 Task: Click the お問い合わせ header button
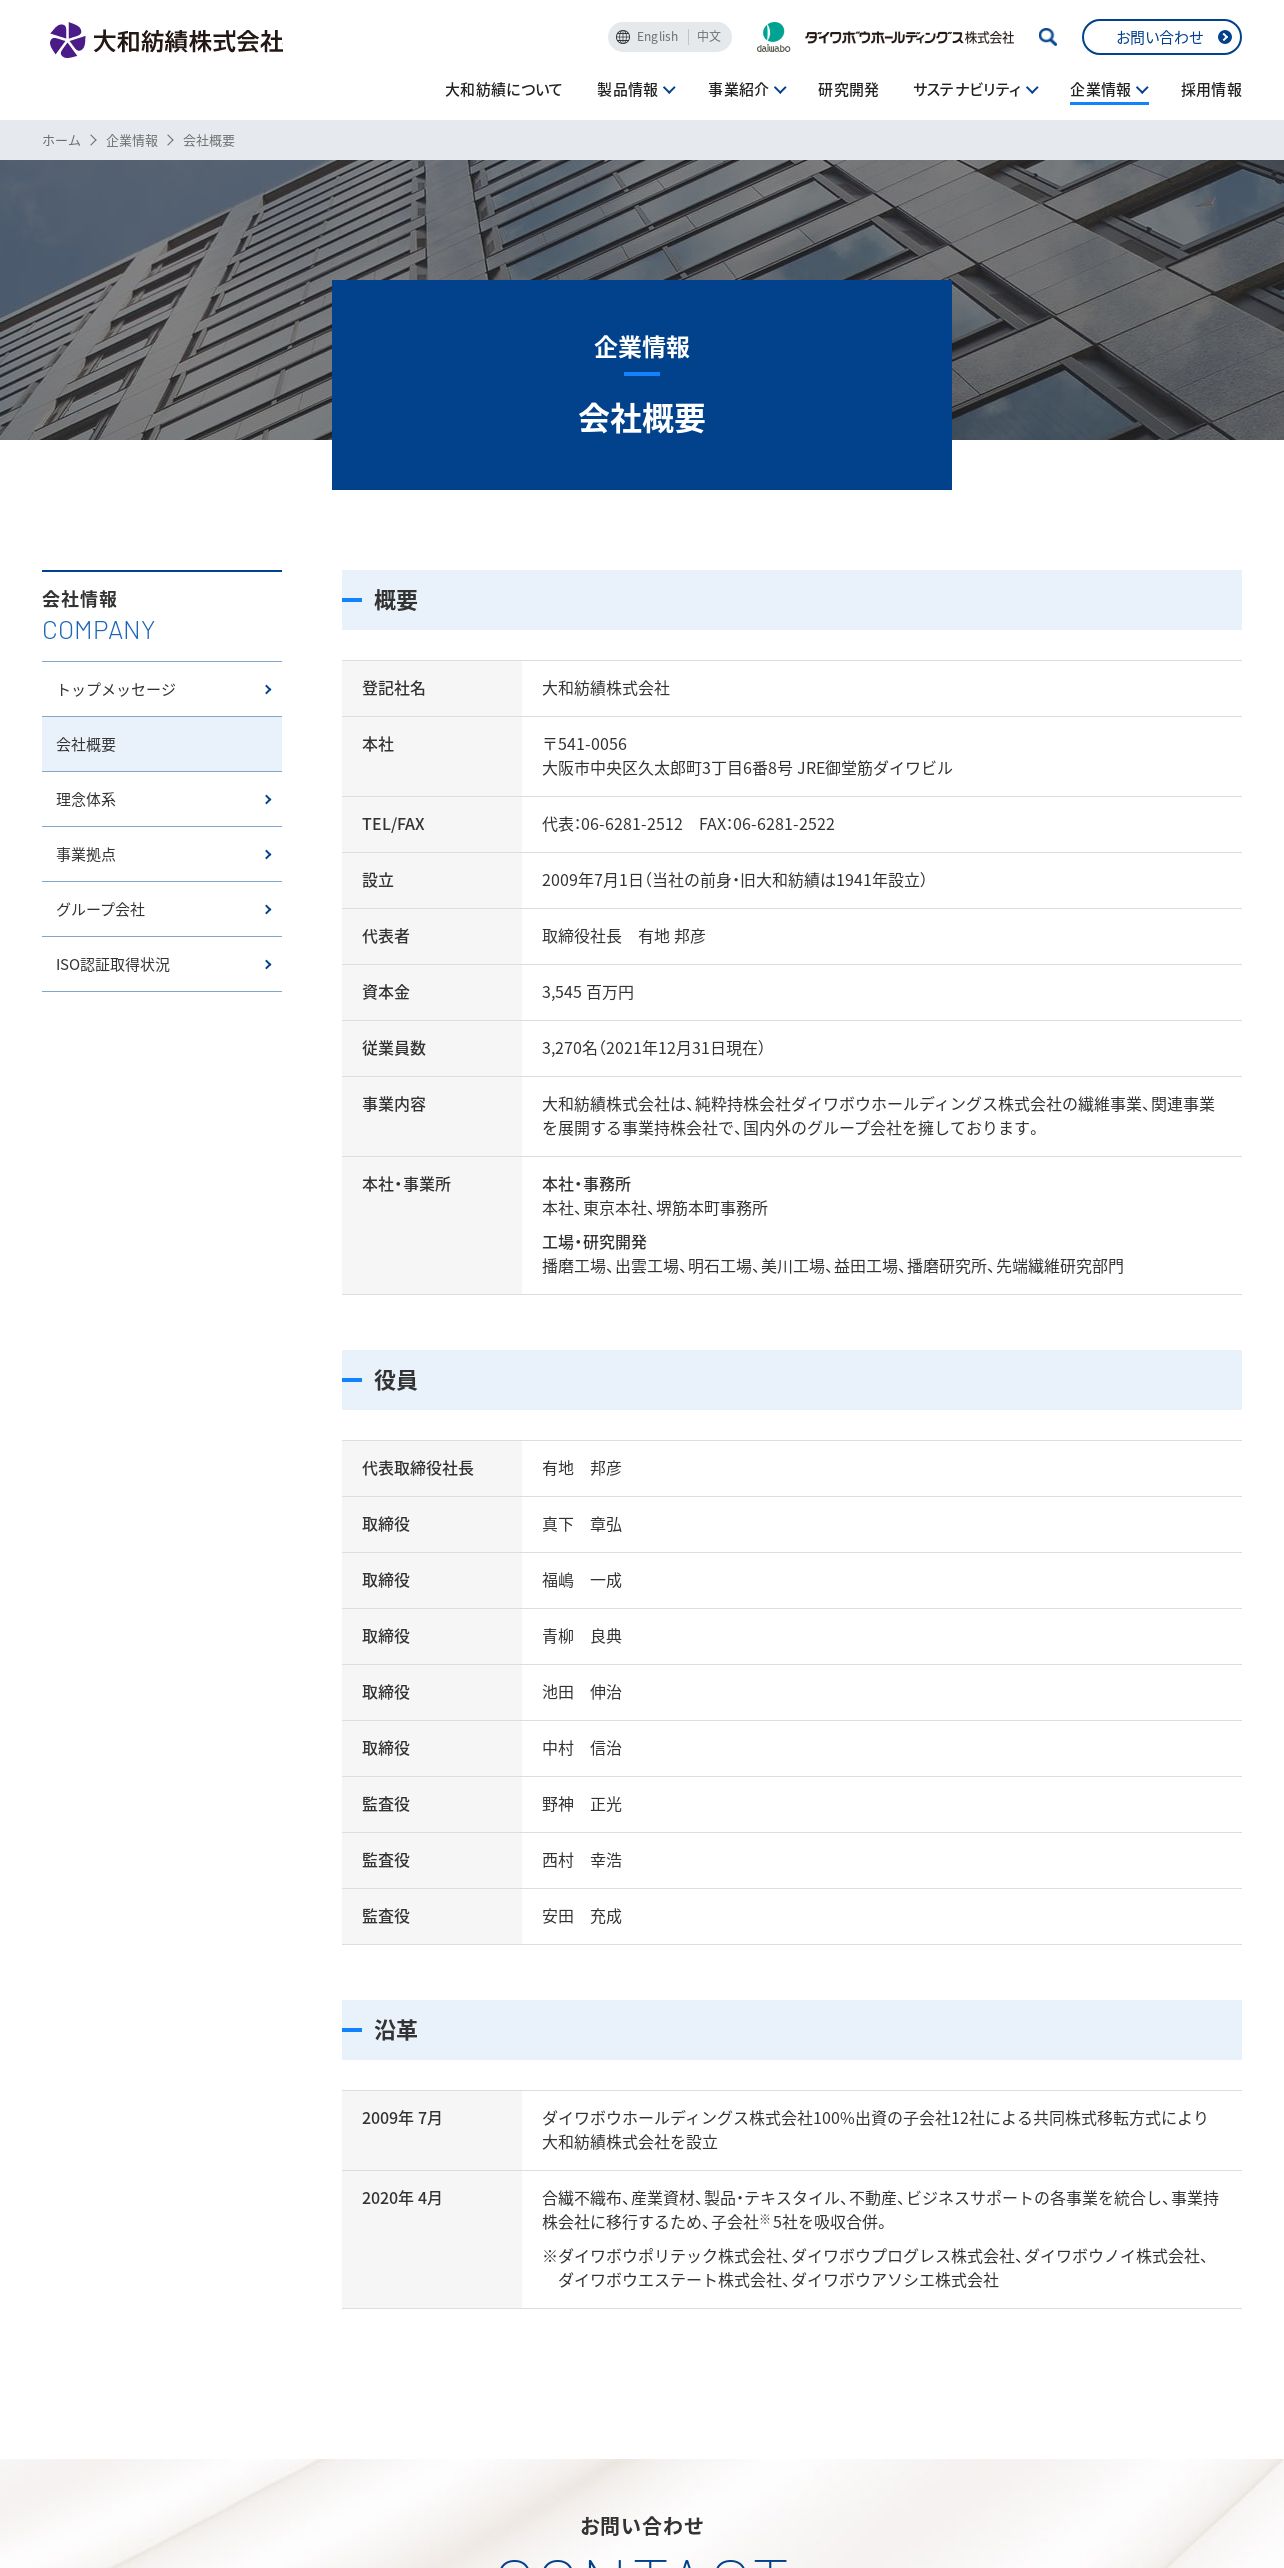pos(1161,37)
